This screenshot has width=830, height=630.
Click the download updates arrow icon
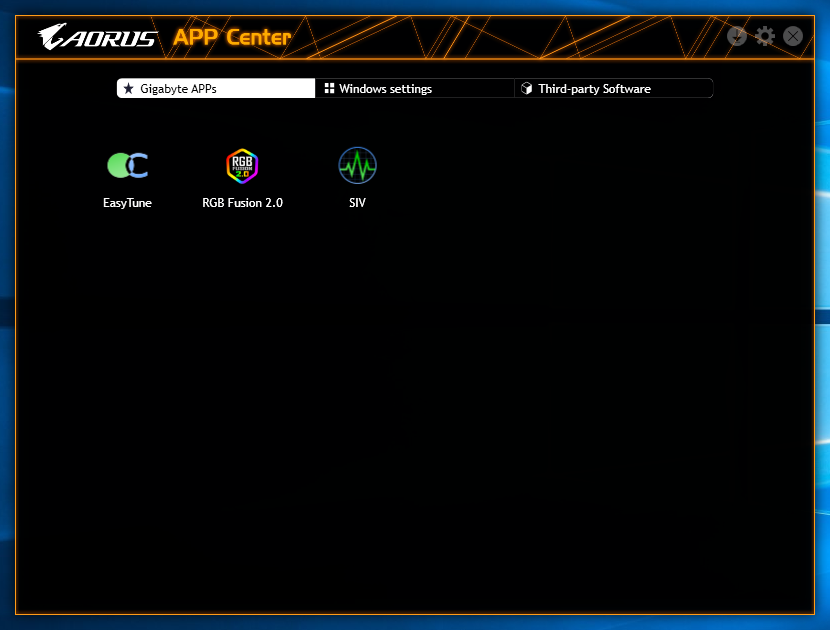point(736,36)
